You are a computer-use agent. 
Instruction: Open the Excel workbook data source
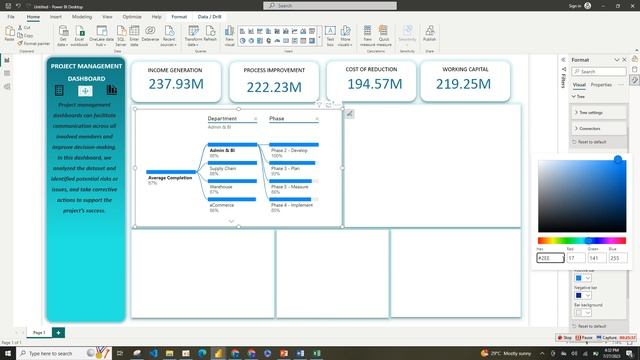point(80,36)
